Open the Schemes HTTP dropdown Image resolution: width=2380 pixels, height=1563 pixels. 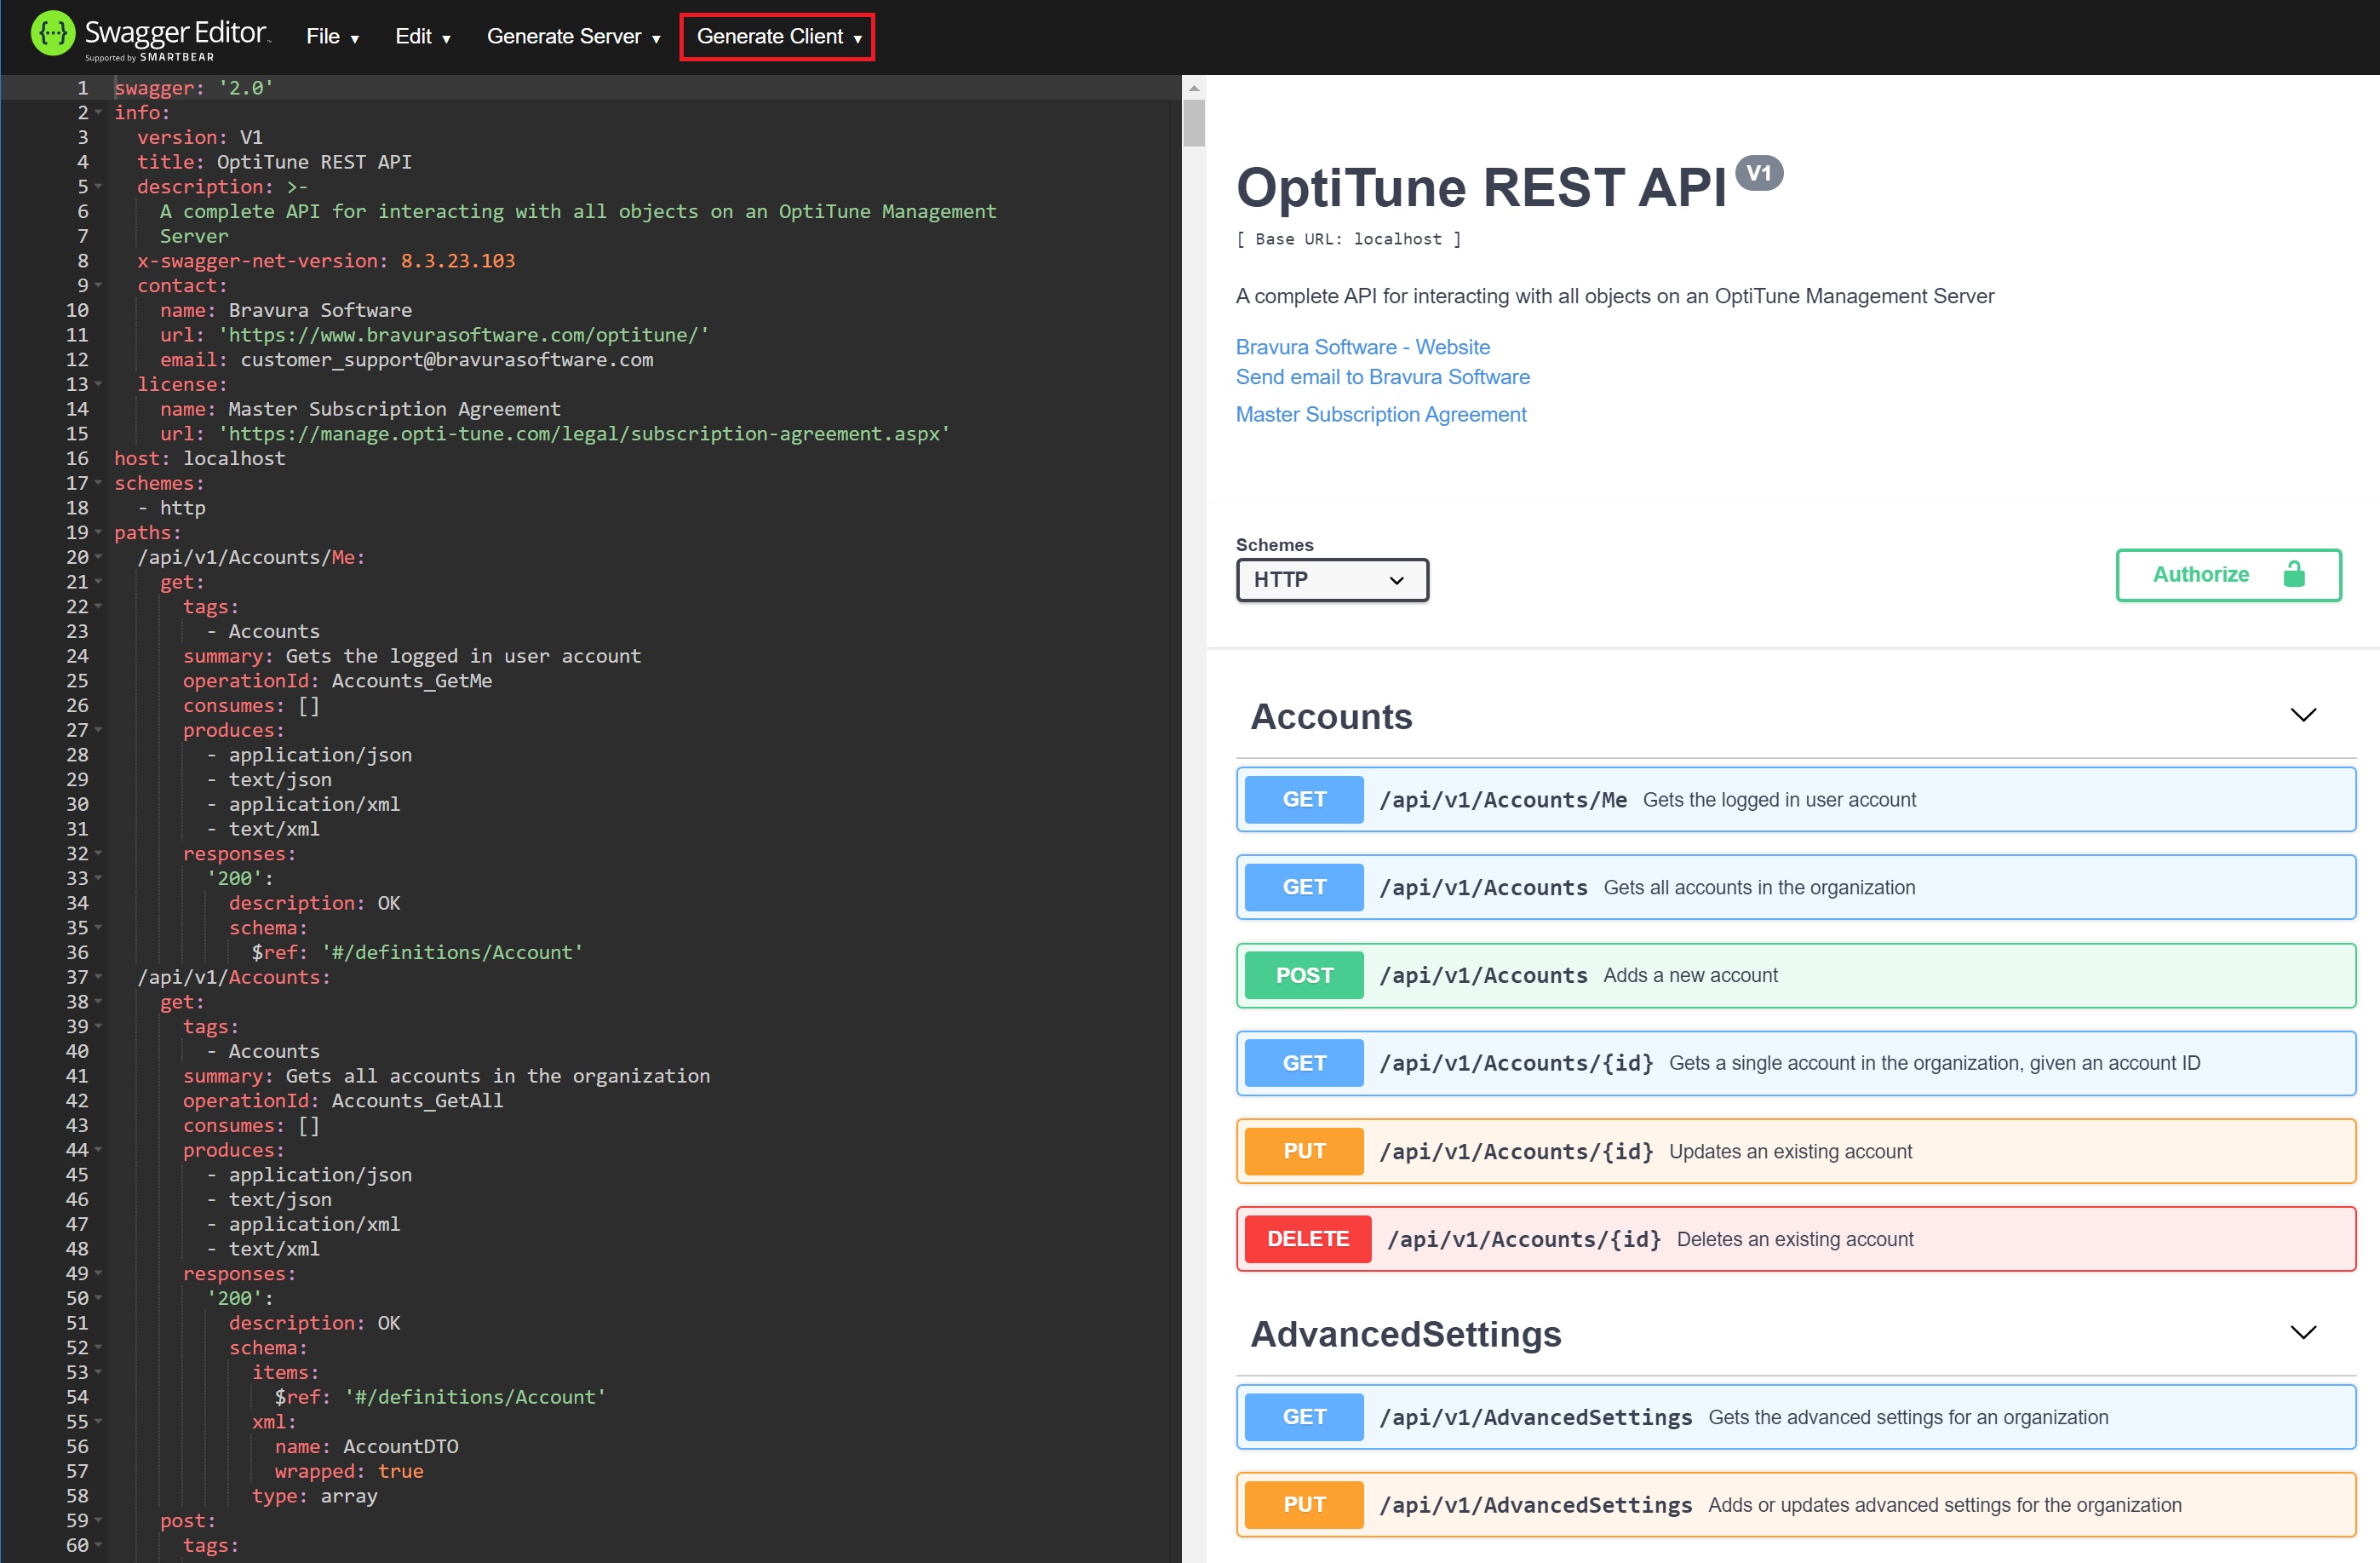click(1332, 580)
